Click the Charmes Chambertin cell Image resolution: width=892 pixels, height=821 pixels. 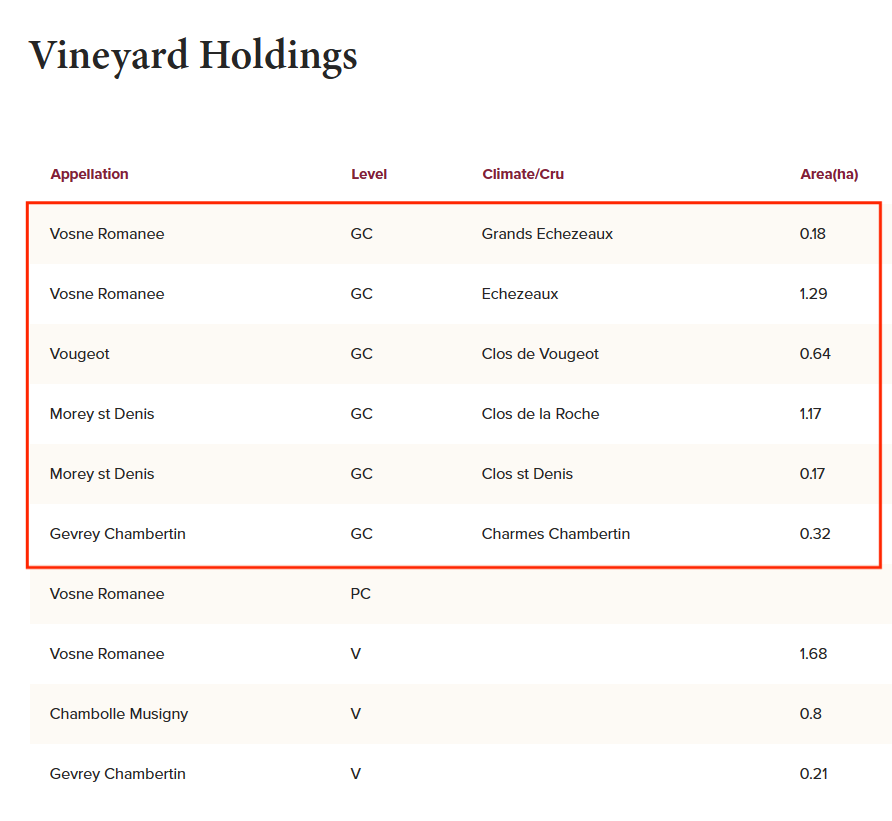pyautogui.click(x=555, y=534)
